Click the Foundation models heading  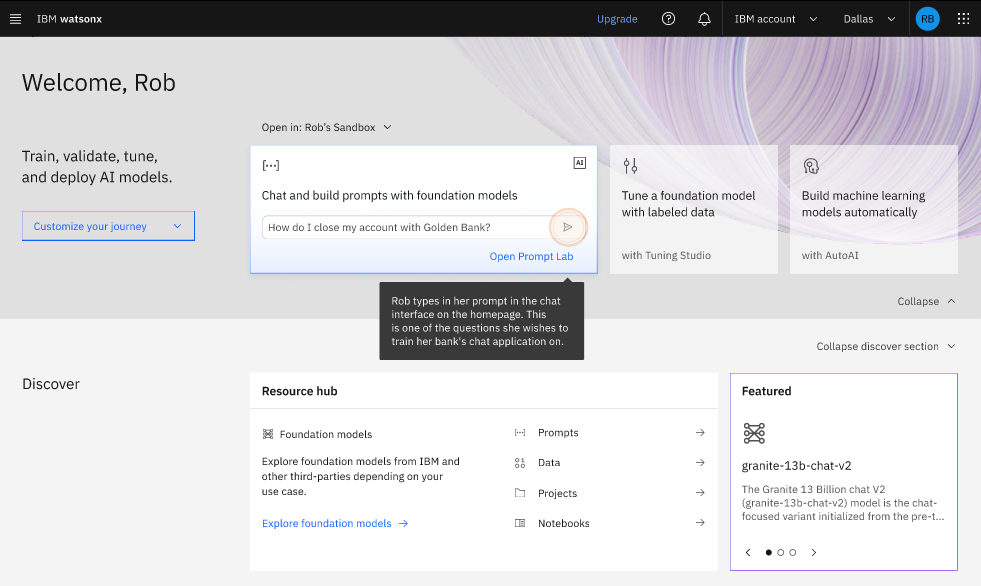coord(326,434)
